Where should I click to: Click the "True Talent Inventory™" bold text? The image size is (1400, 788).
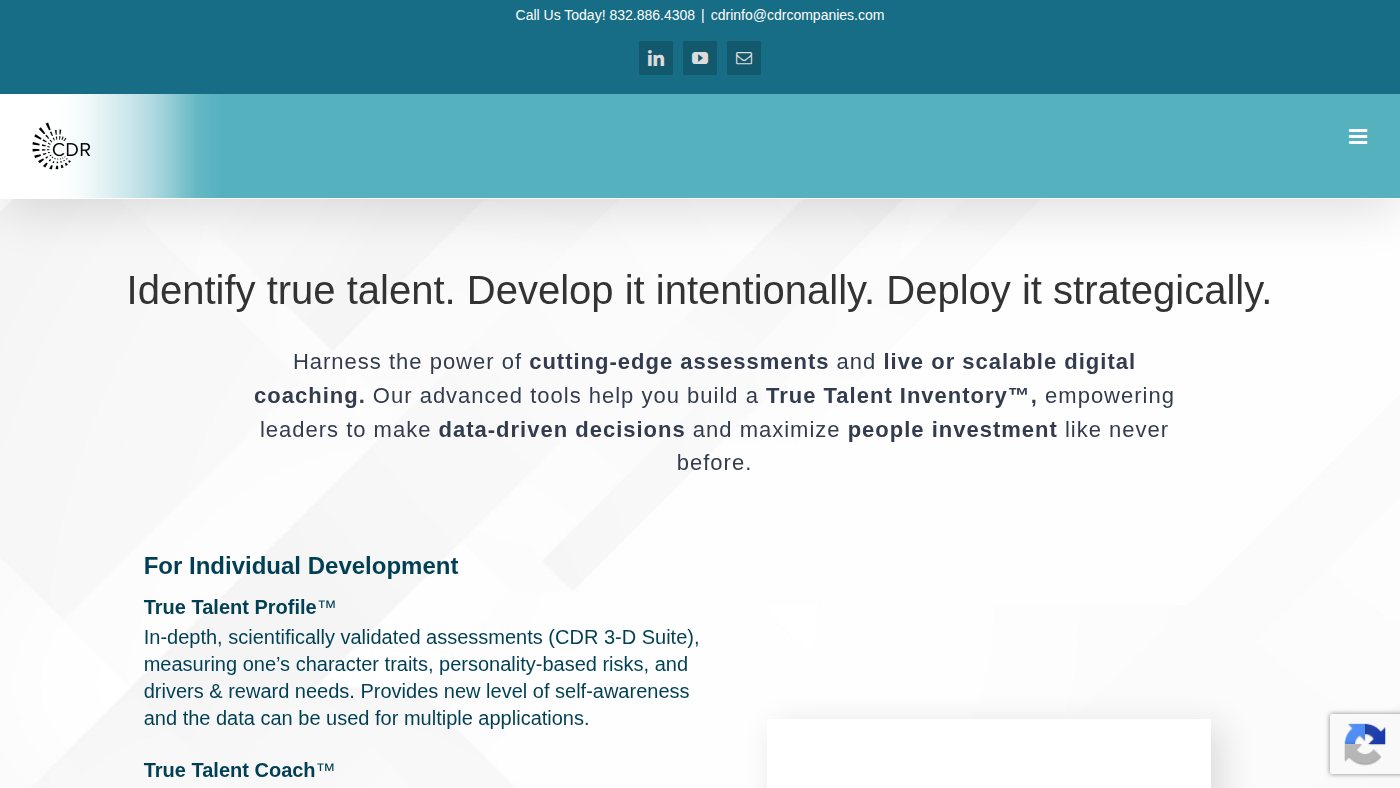902,396
